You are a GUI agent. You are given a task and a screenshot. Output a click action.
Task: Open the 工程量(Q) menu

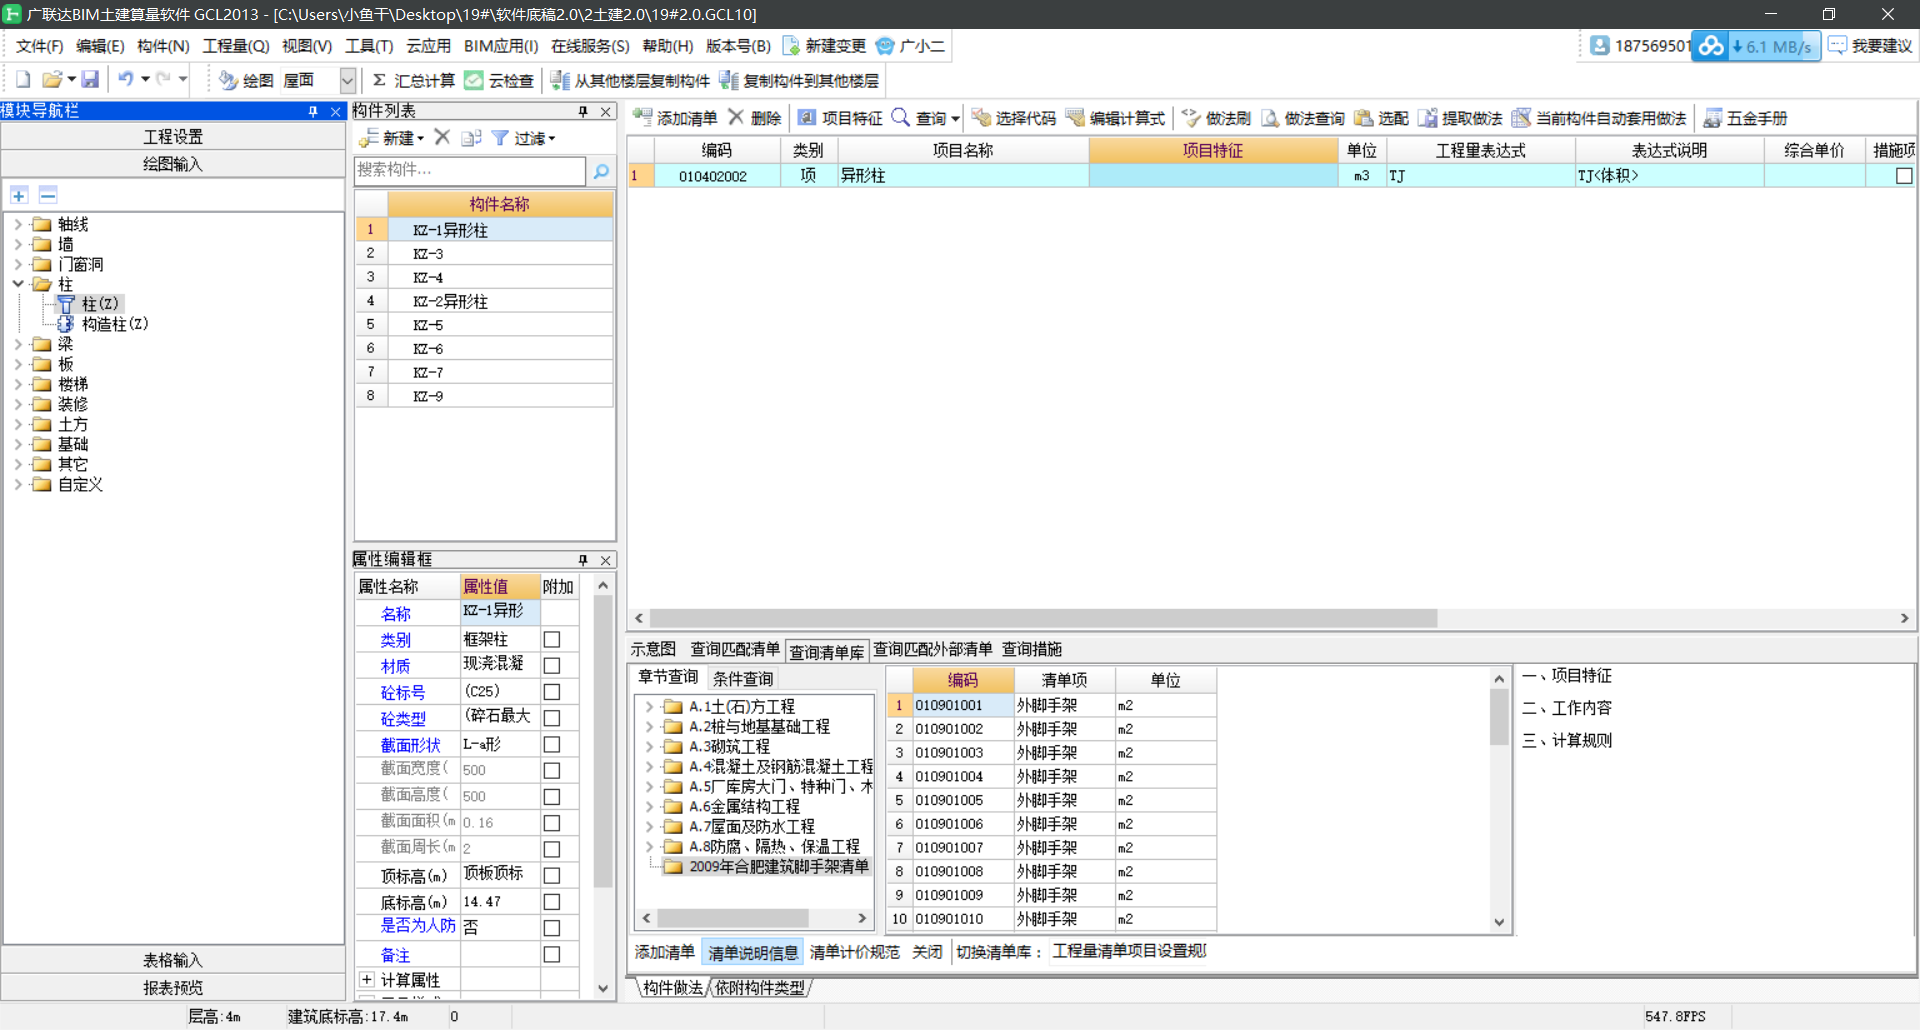coord(236,46)
